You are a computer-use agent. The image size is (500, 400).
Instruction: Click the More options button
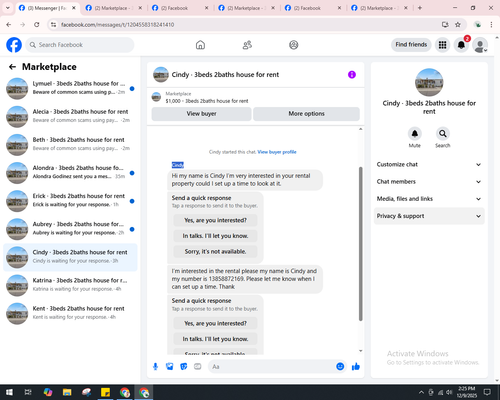(306, 114)
